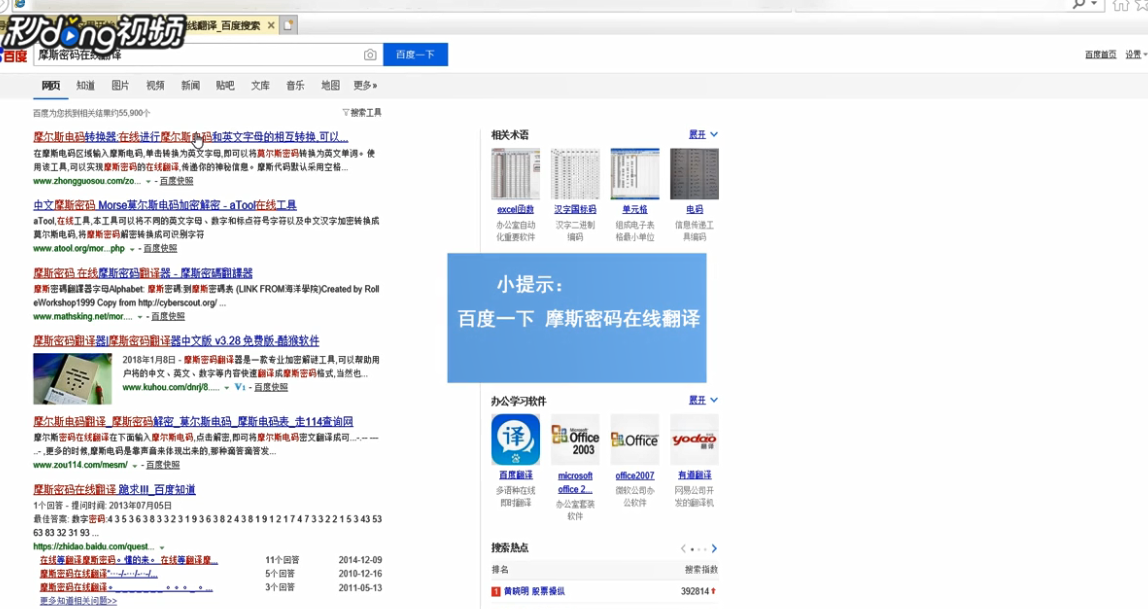The height and width of the screenshot is (609, 1148).
Task: Open 百度快照 for zou114.com result
Action: [x=163, y=465]
